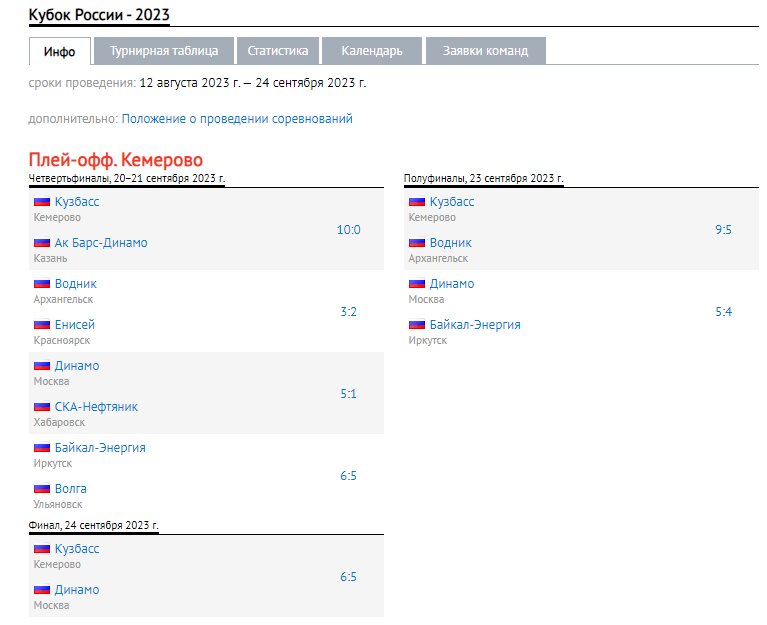The height and width of the screenshot is (625, 767).
Task: Open the 9:5 semifinal score
Action: point(723,229)
